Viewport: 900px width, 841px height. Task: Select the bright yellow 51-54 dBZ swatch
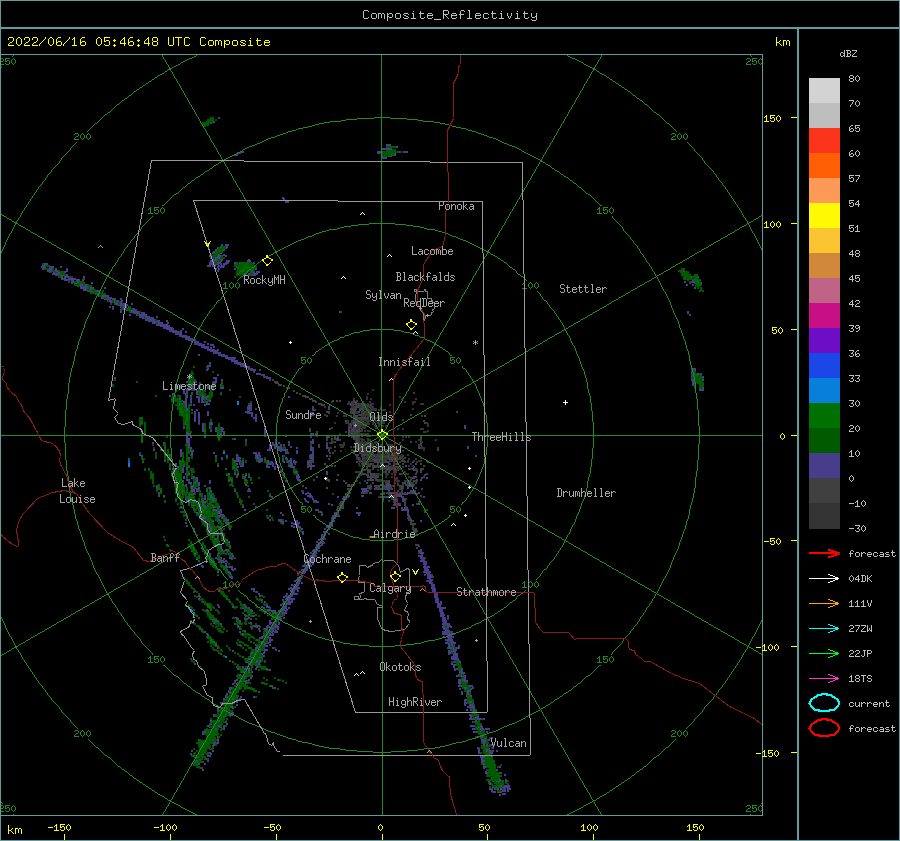click(824, 216)
